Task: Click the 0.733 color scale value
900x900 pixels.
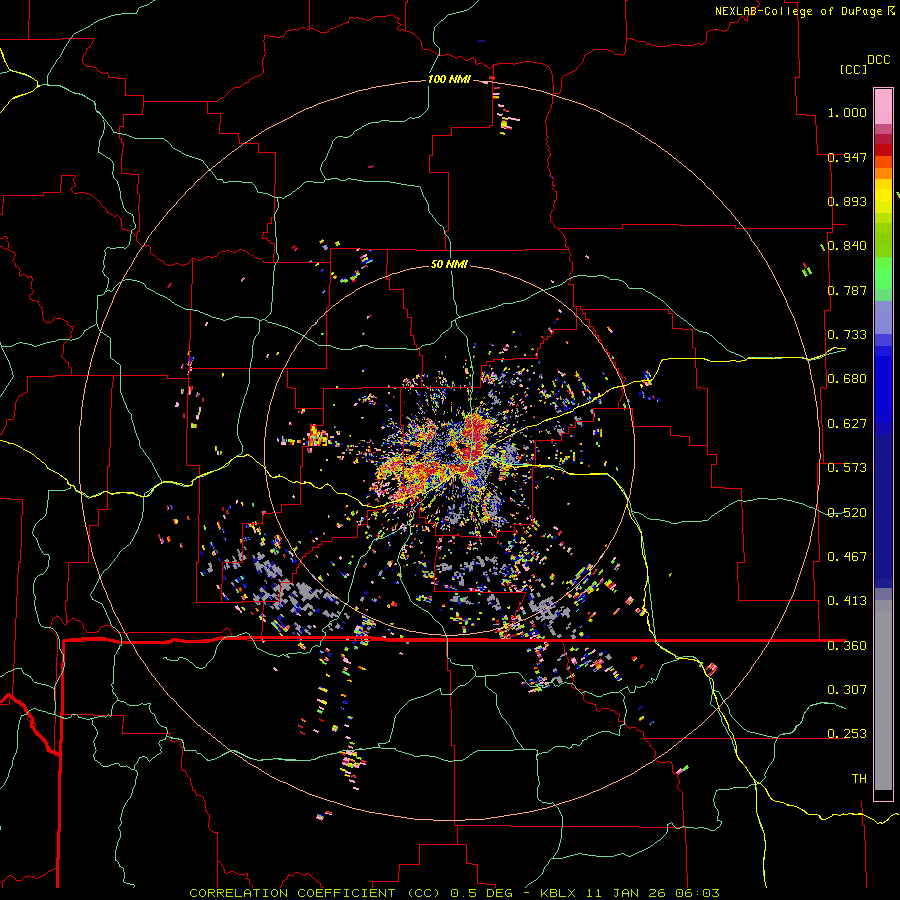Action: [847, 334]
